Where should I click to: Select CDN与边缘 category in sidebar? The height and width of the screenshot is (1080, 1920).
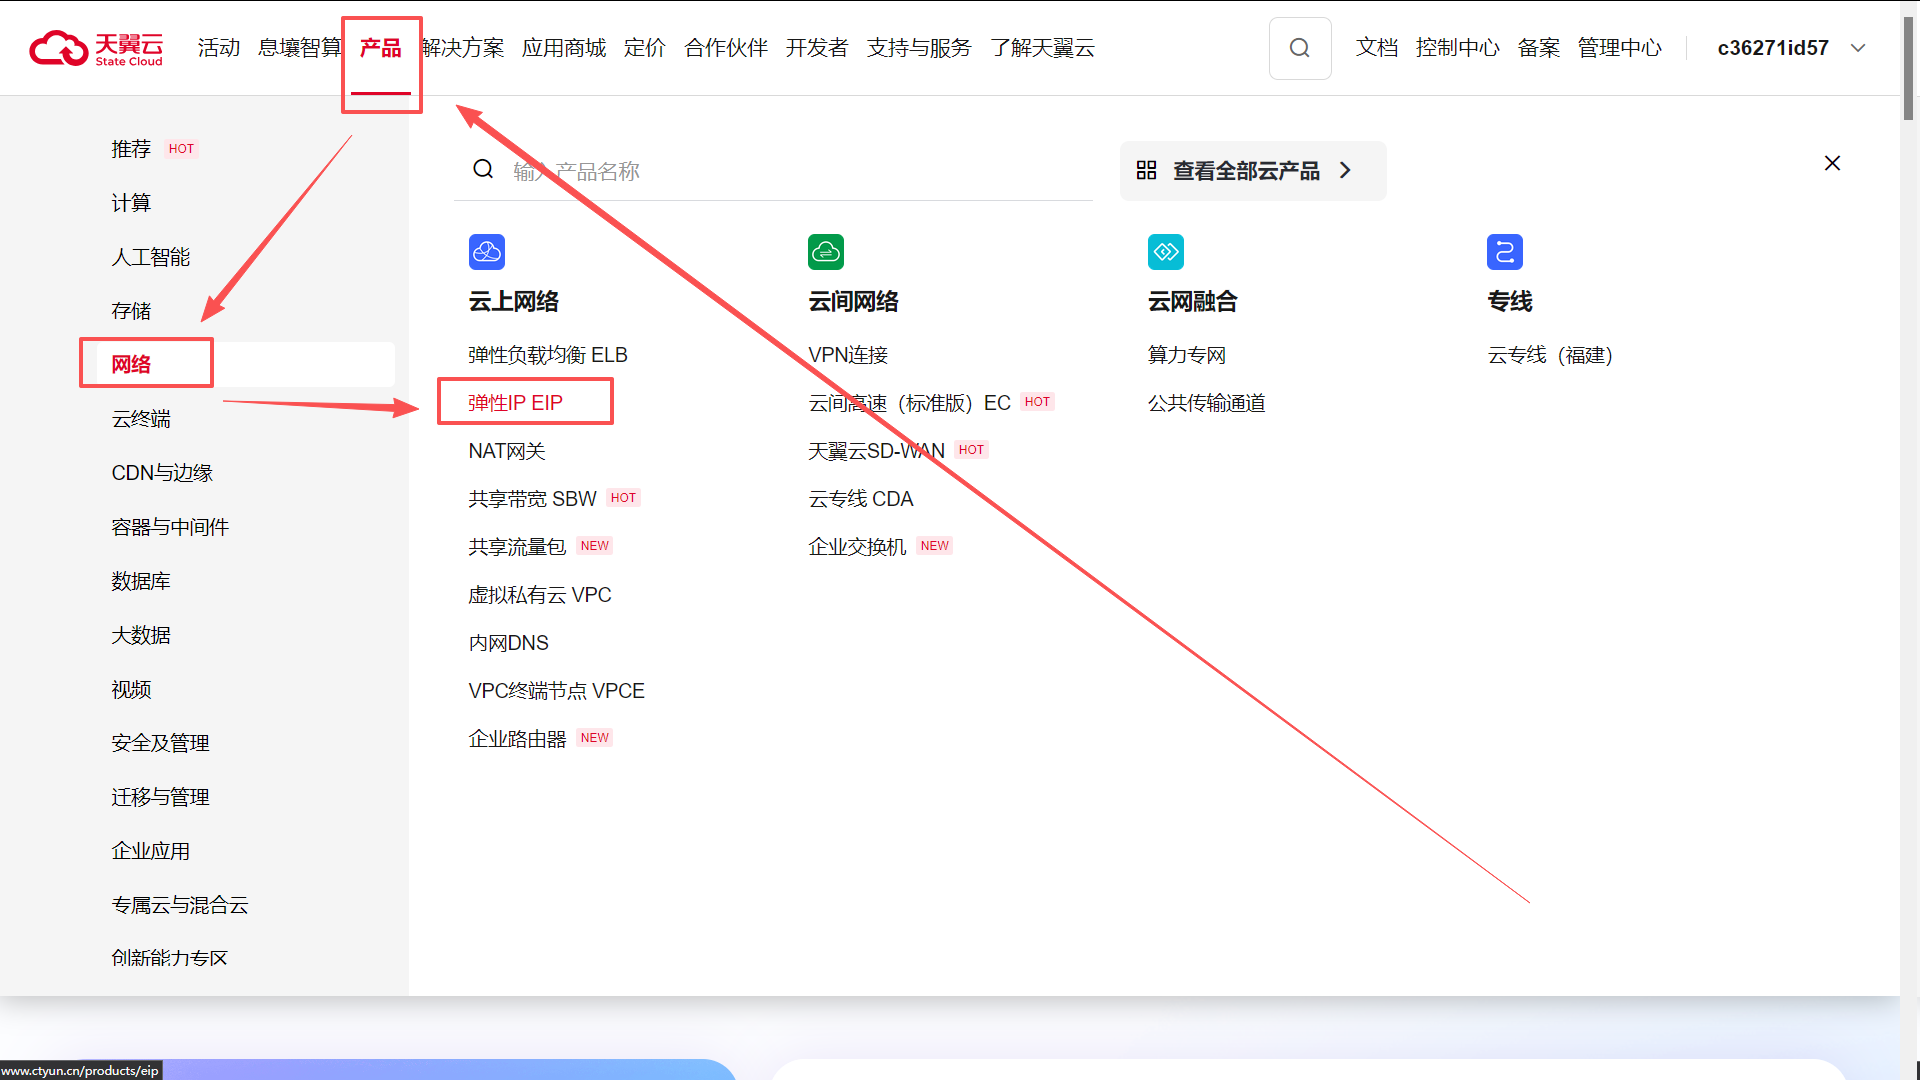click(x=162, y=473)
